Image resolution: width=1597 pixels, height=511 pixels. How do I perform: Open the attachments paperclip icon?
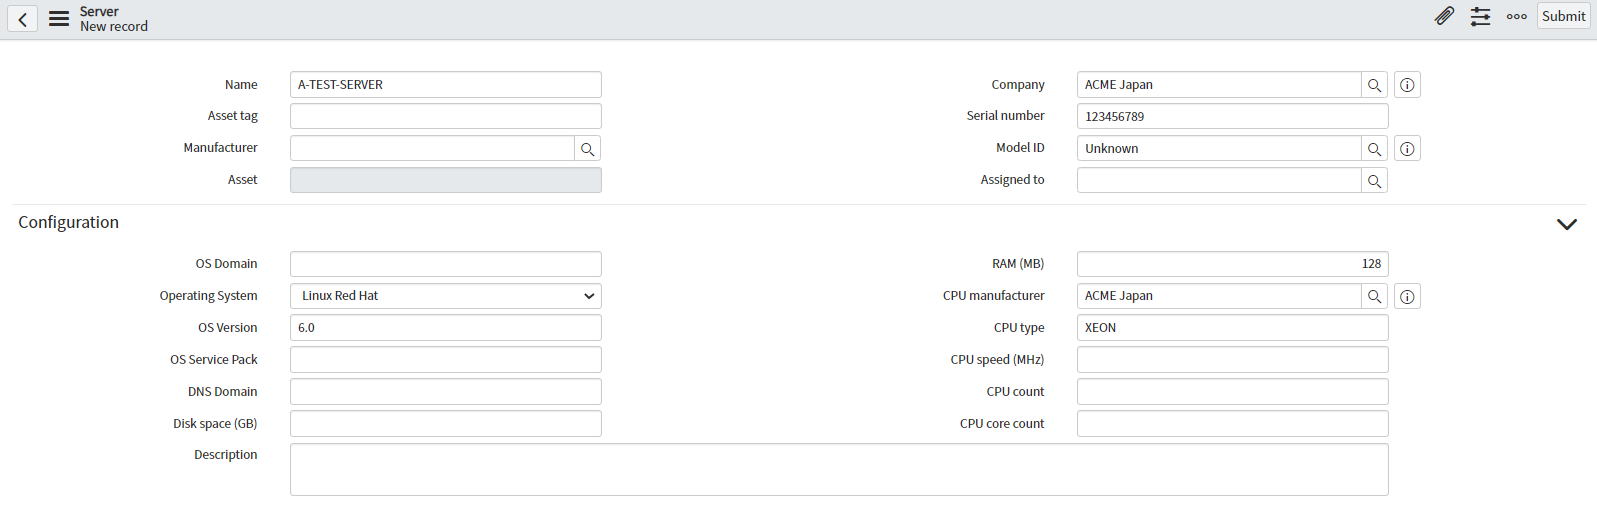tap(1444, 16)
